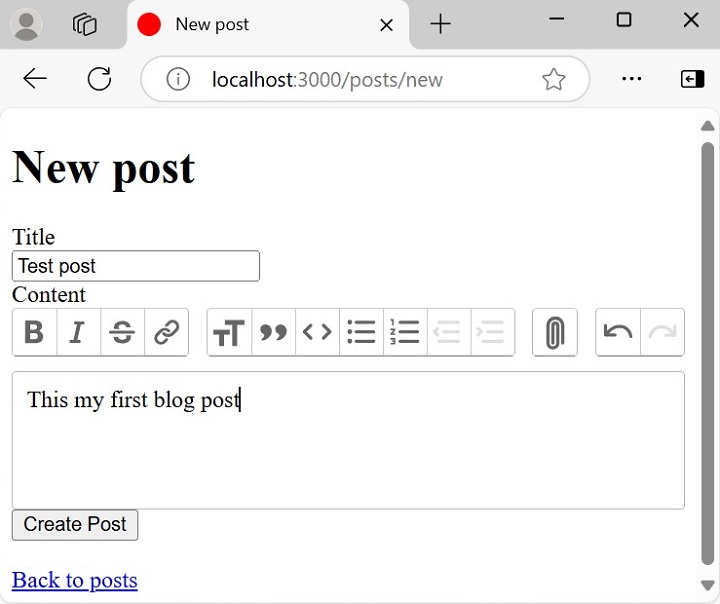720x604 pixels.
Task: Attach files with the paperclip icon
Action: tap(554, 333)
